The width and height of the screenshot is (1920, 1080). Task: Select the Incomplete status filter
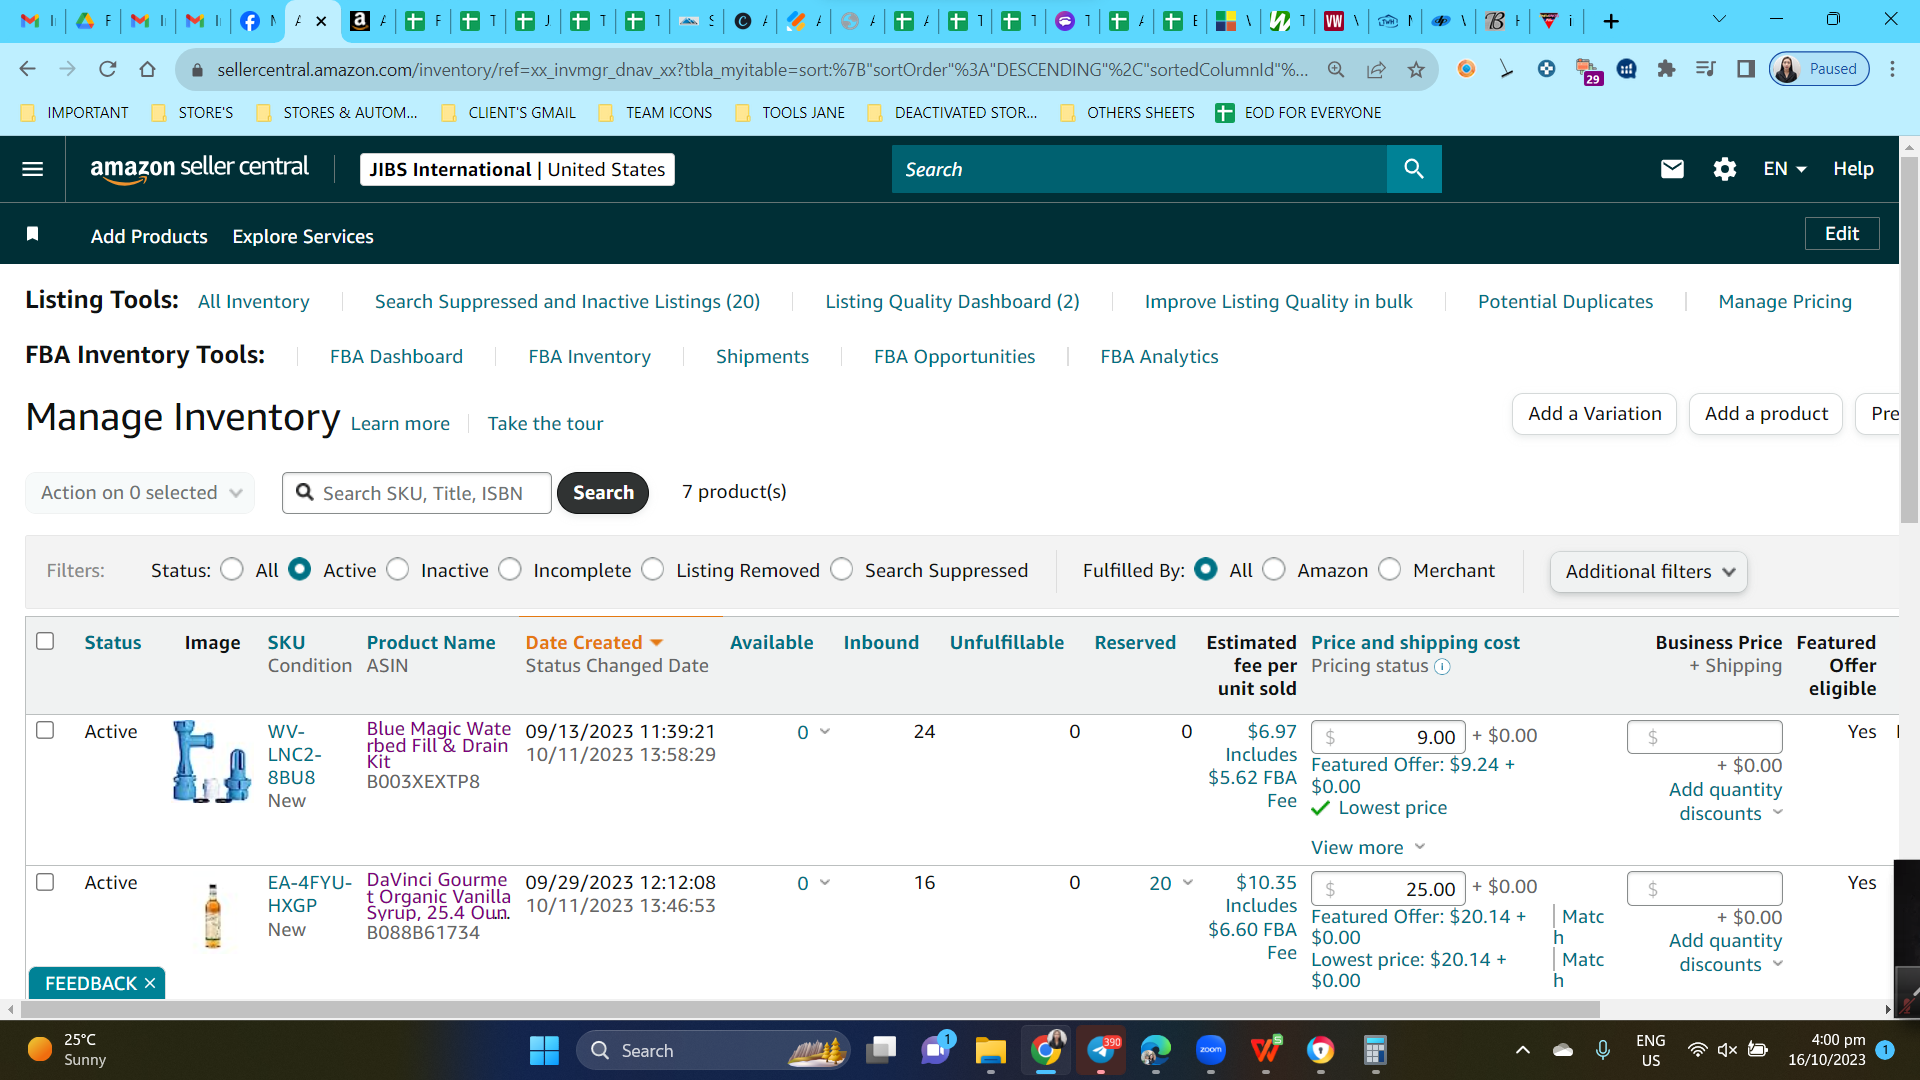click(x=510, y=570)
